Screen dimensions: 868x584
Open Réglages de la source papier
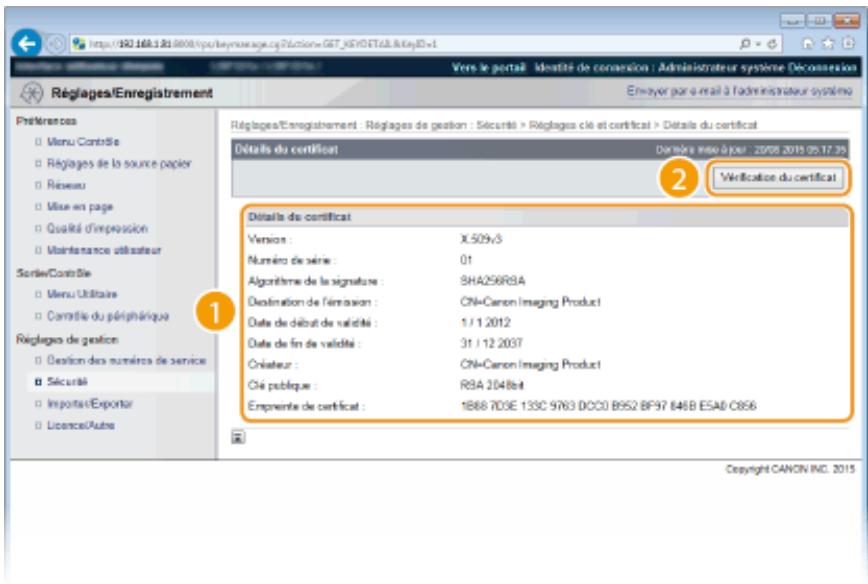click(119, 163)
